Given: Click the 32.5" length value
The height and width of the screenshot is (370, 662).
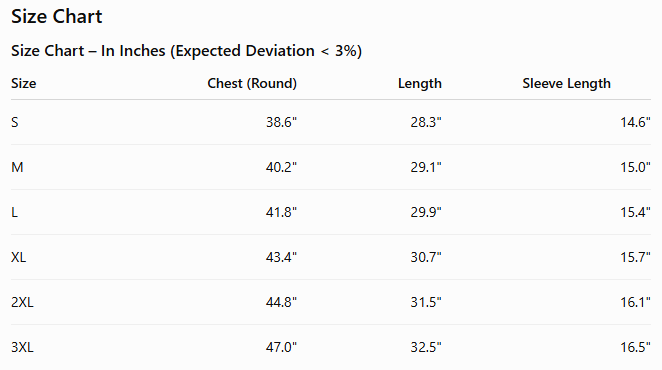Looking at the screenshot, I should pyautogui.click(x=426, y=347).
